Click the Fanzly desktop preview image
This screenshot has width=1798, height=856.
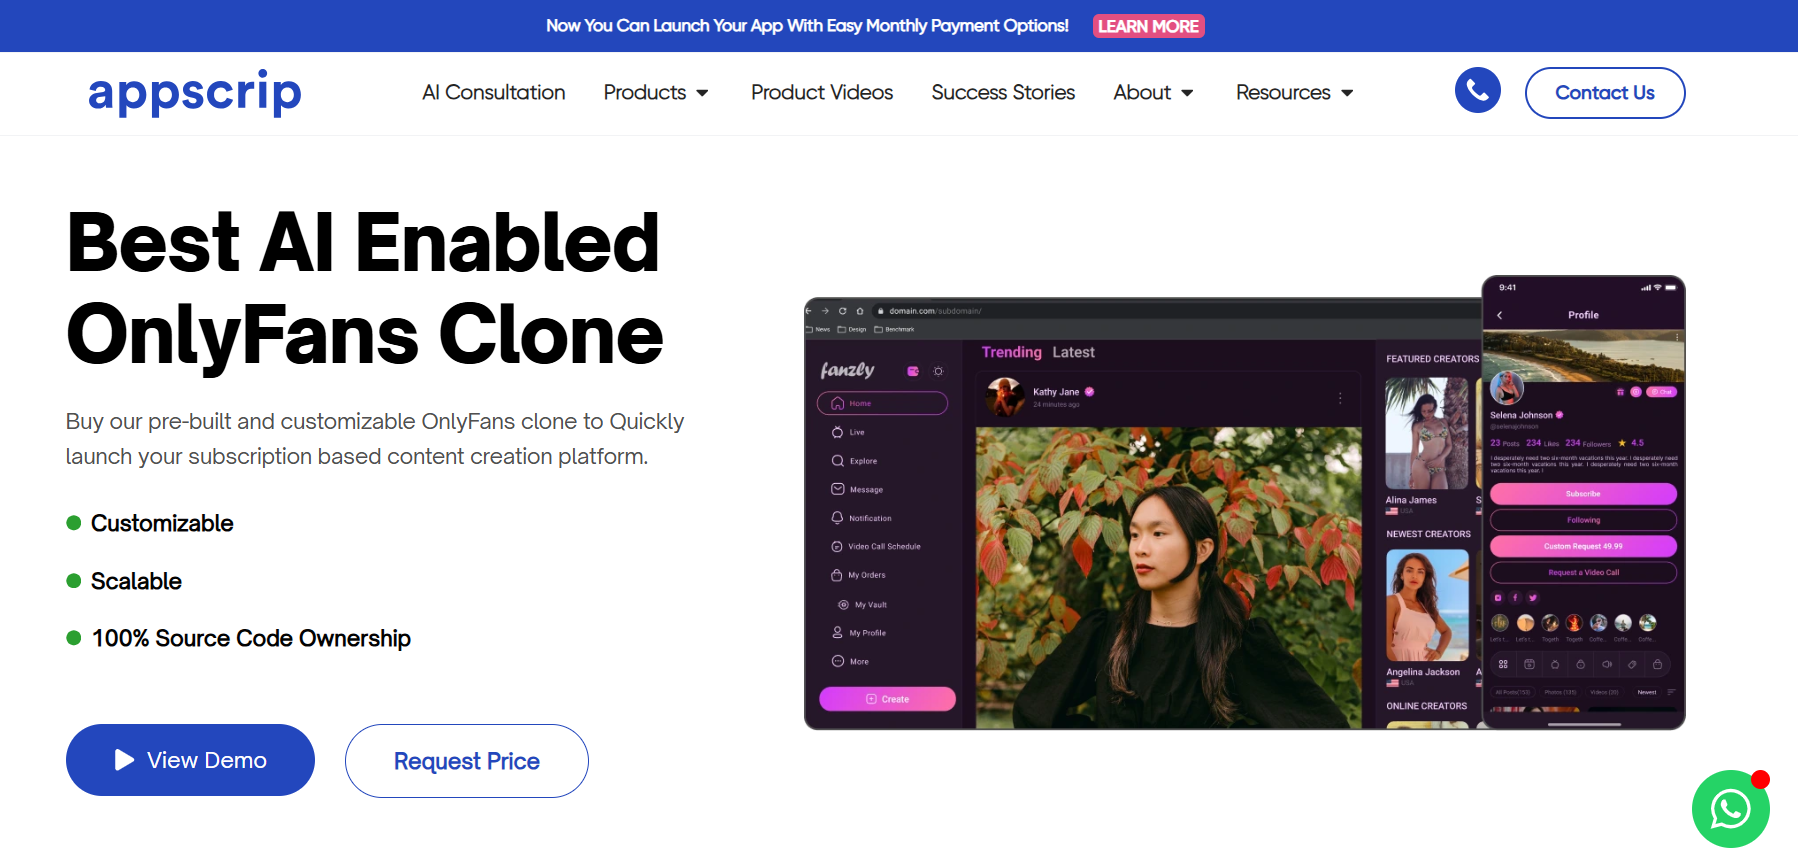click(1142, 513)
